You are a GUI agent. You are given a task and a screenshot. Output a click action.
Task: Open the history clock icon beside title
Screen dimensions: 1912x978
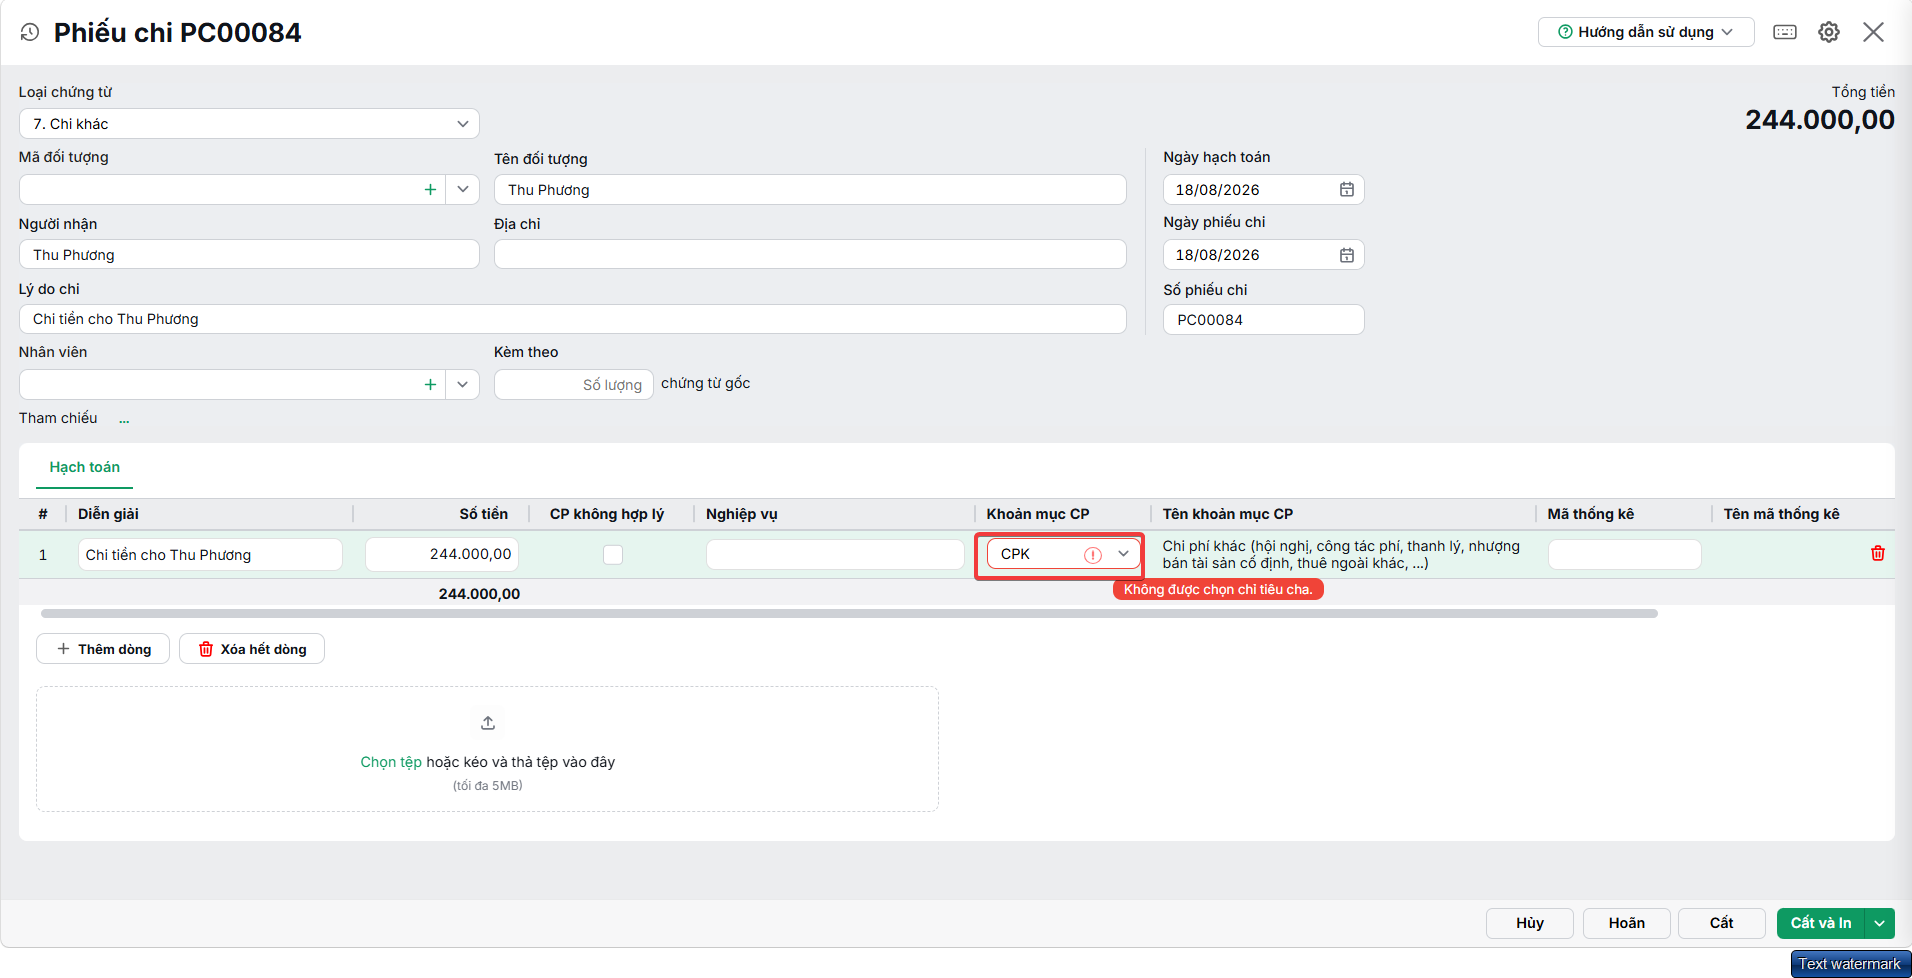coord(30,32)
